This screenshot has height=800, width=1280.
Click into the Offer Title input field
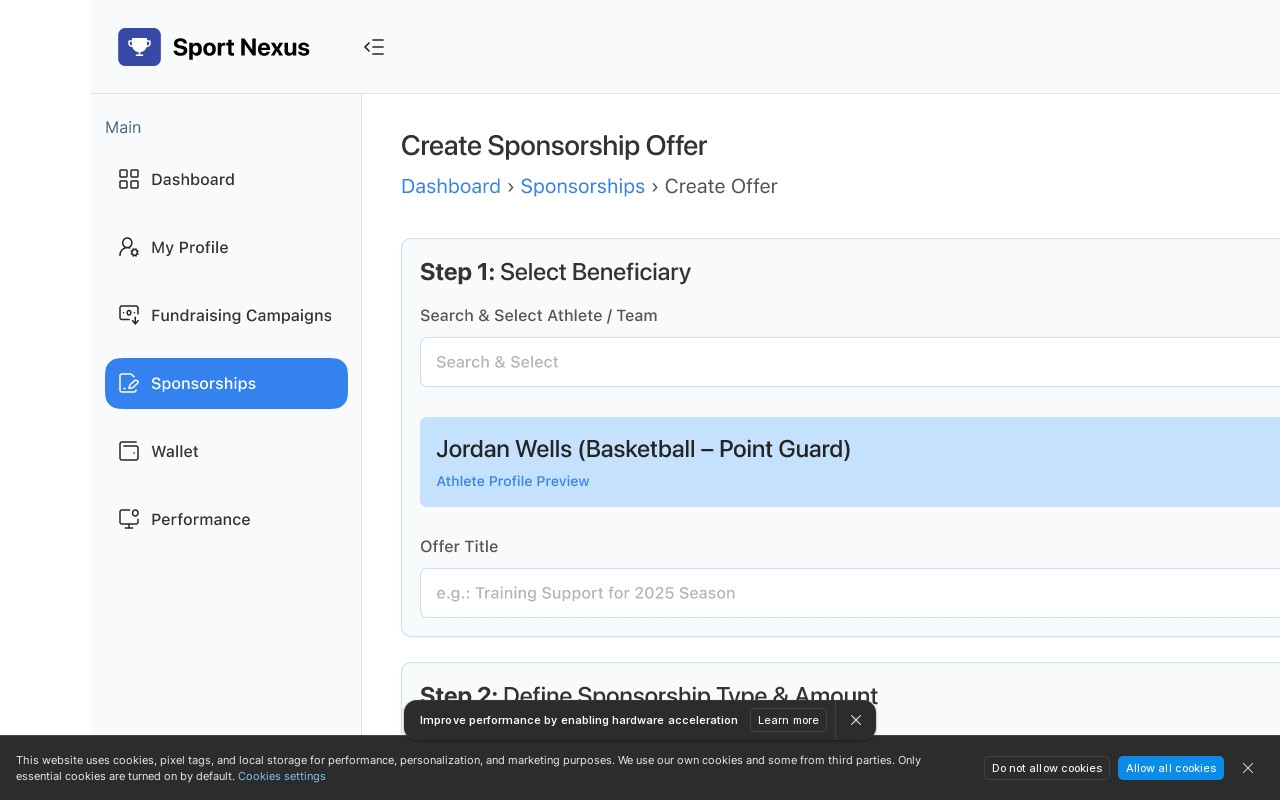pos(850,593)
